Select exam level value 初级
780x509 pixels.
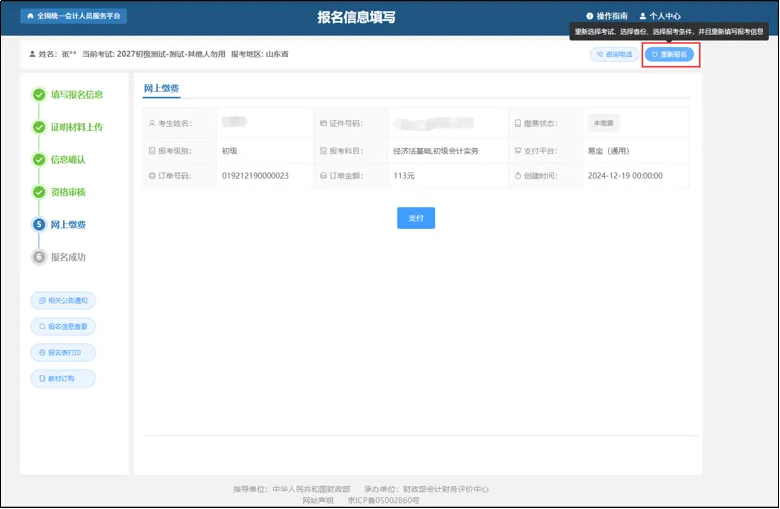(x=230, y=151)
